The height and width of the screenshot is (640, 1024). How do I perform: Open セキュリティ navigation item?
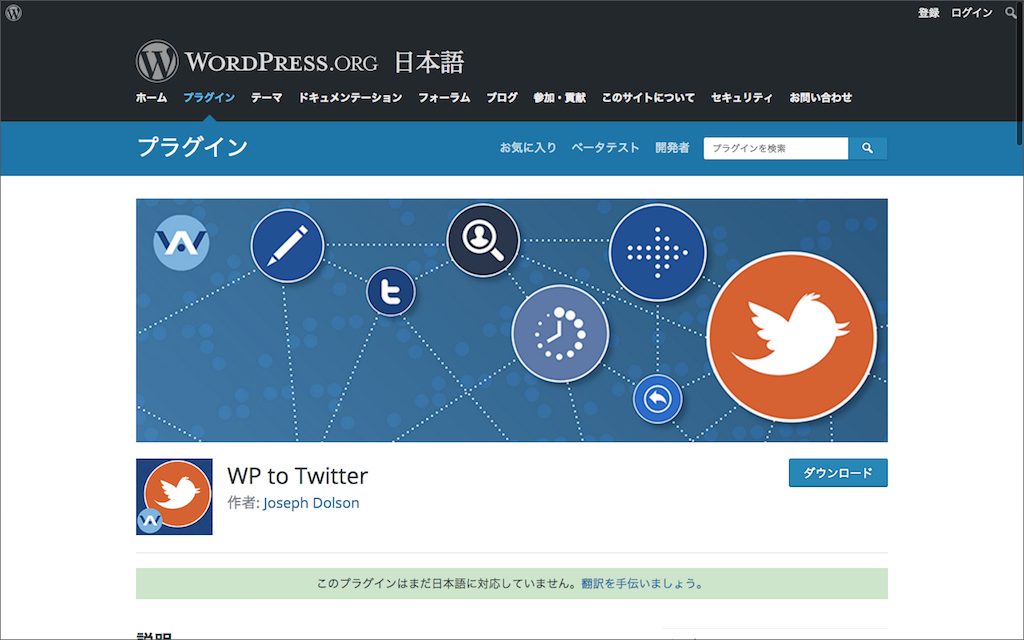(x=742, y=98)
